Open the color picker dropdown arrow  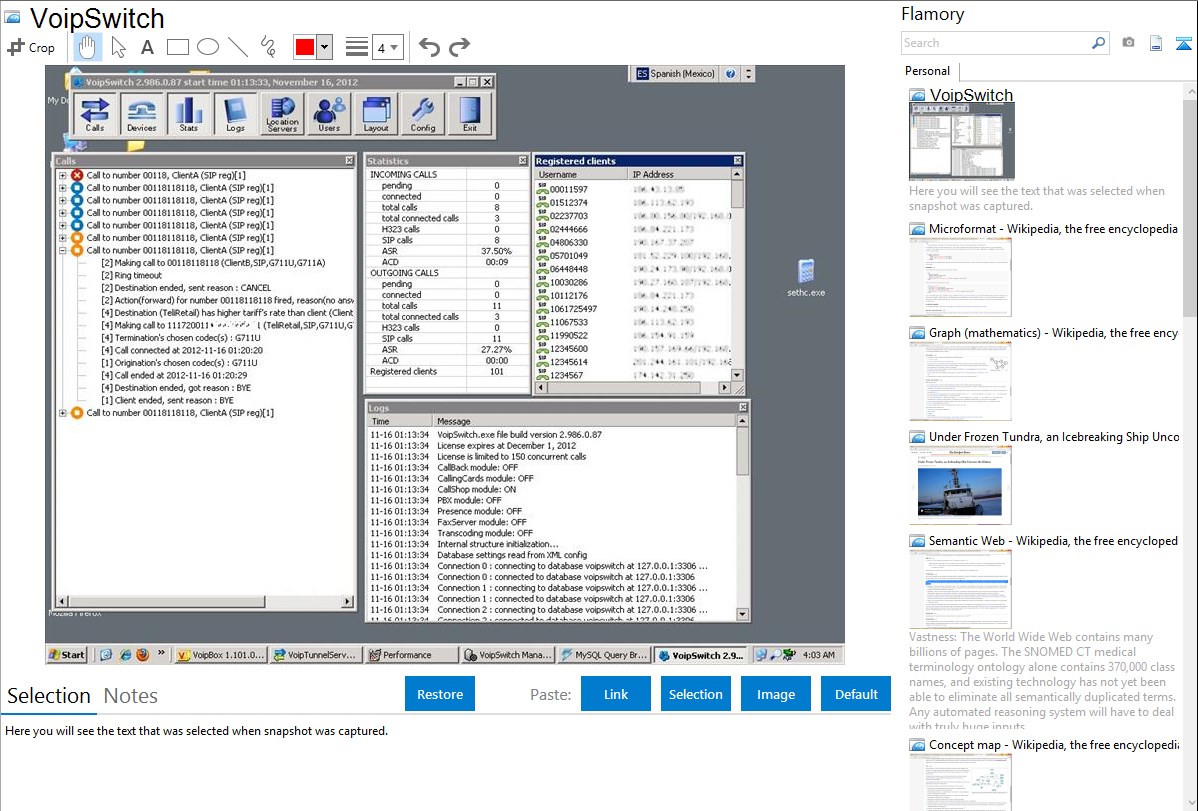coord(324,47)
